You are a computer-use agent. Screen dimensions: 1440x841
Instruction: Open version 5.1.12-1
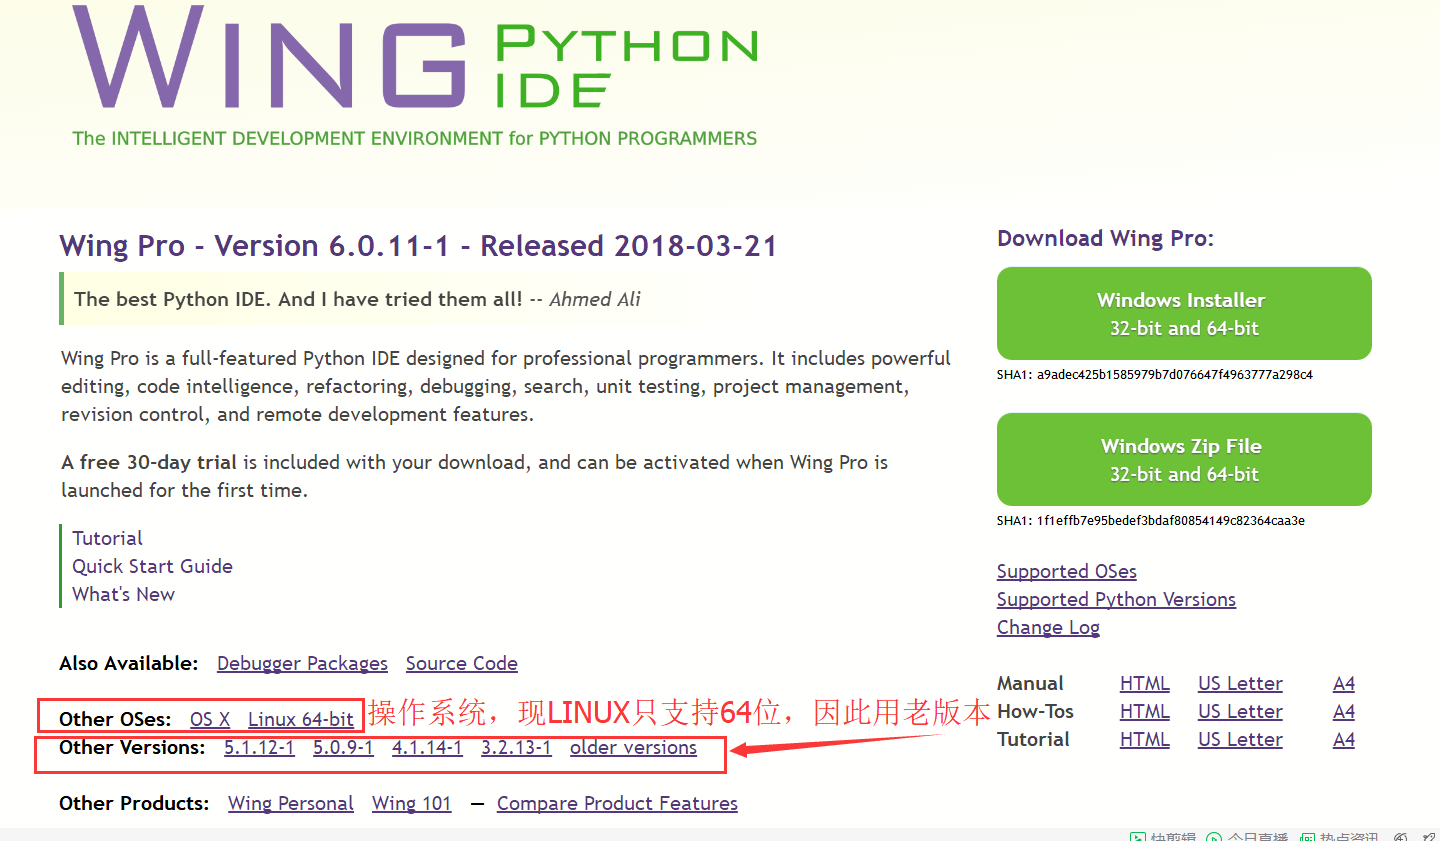click(259, 747)
